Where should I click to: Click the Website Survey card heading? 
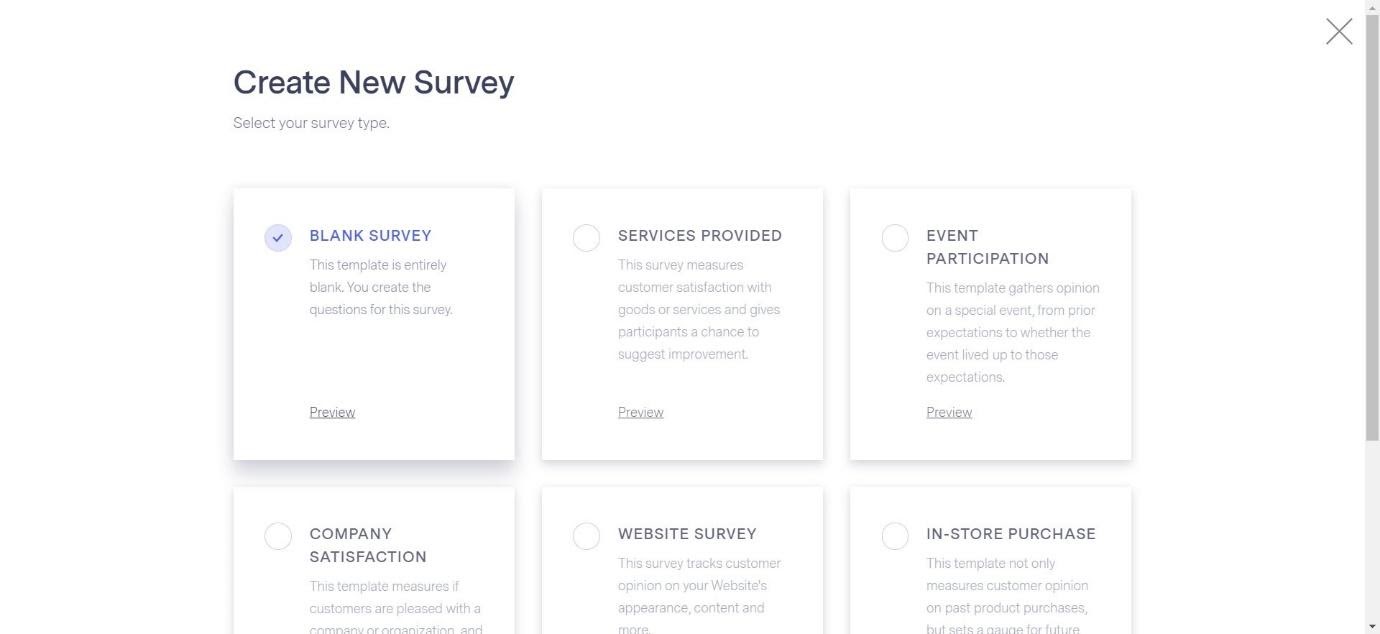pos(687,534)
